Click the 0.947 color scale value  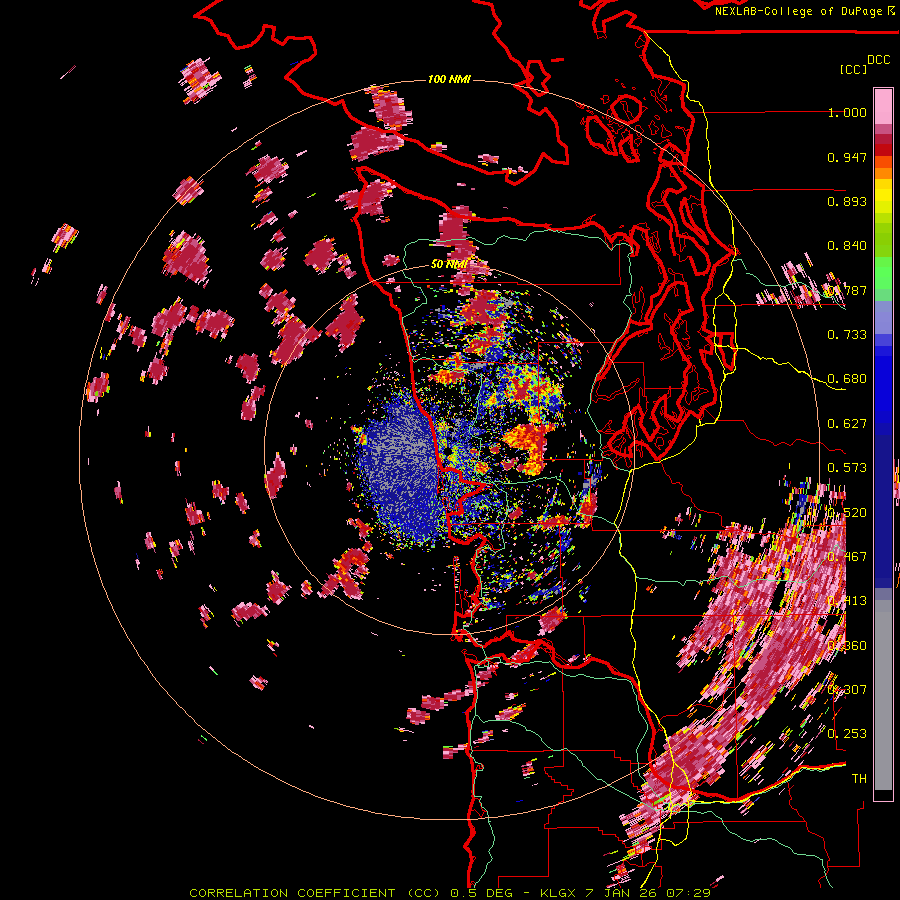847,157
